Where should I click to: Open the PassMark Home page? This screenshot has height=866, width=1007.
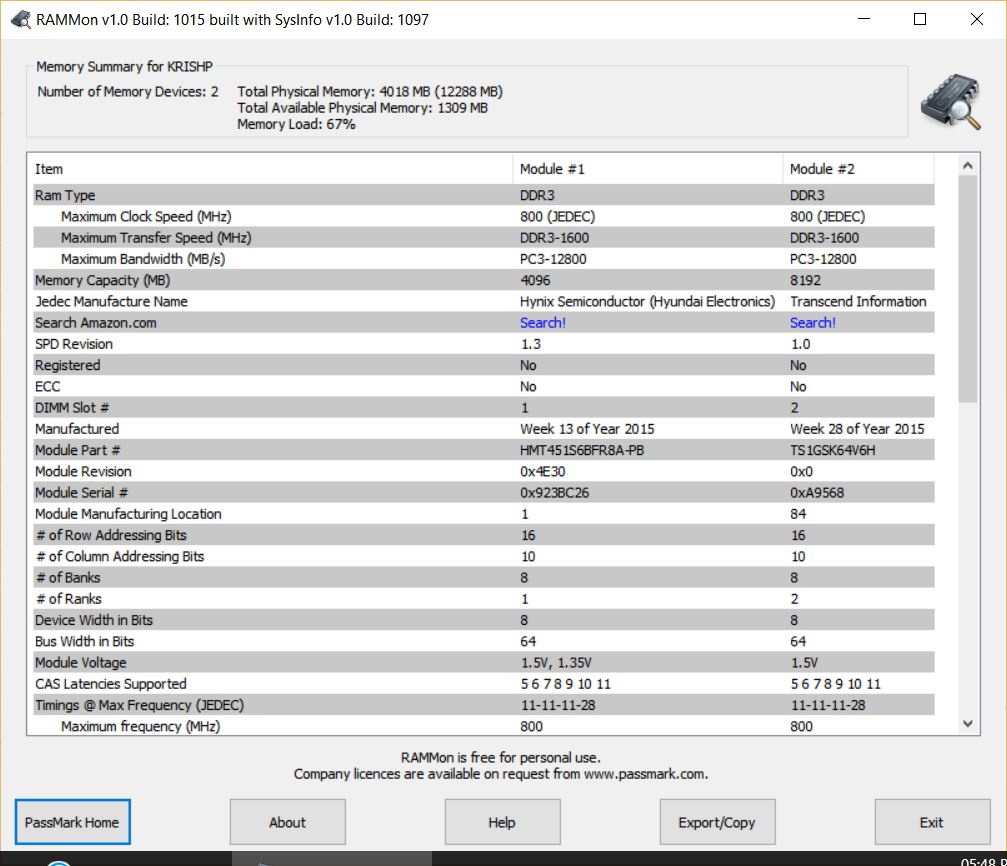72,822
